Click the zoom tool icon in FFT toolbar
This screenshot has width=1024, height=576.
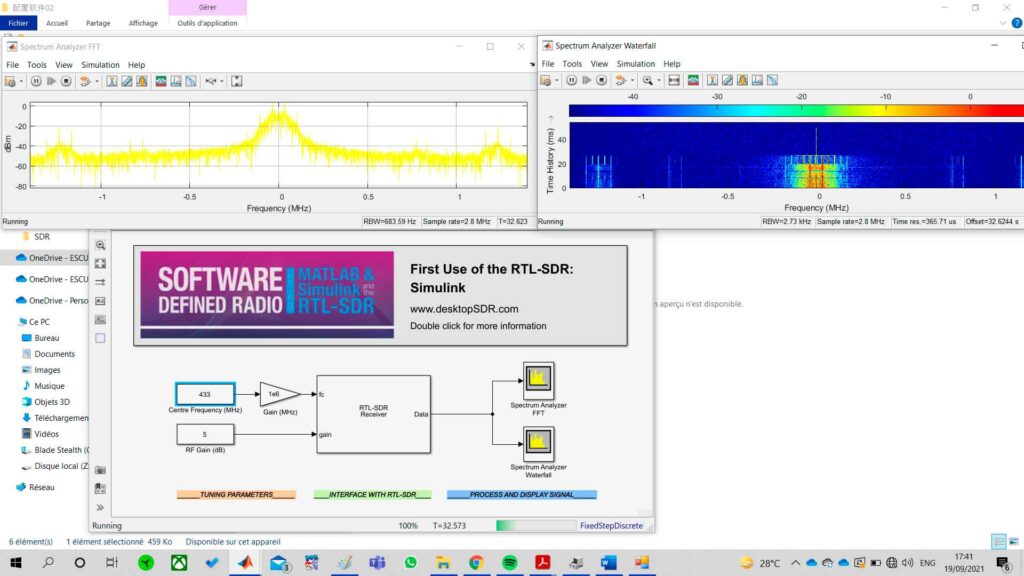210,82
